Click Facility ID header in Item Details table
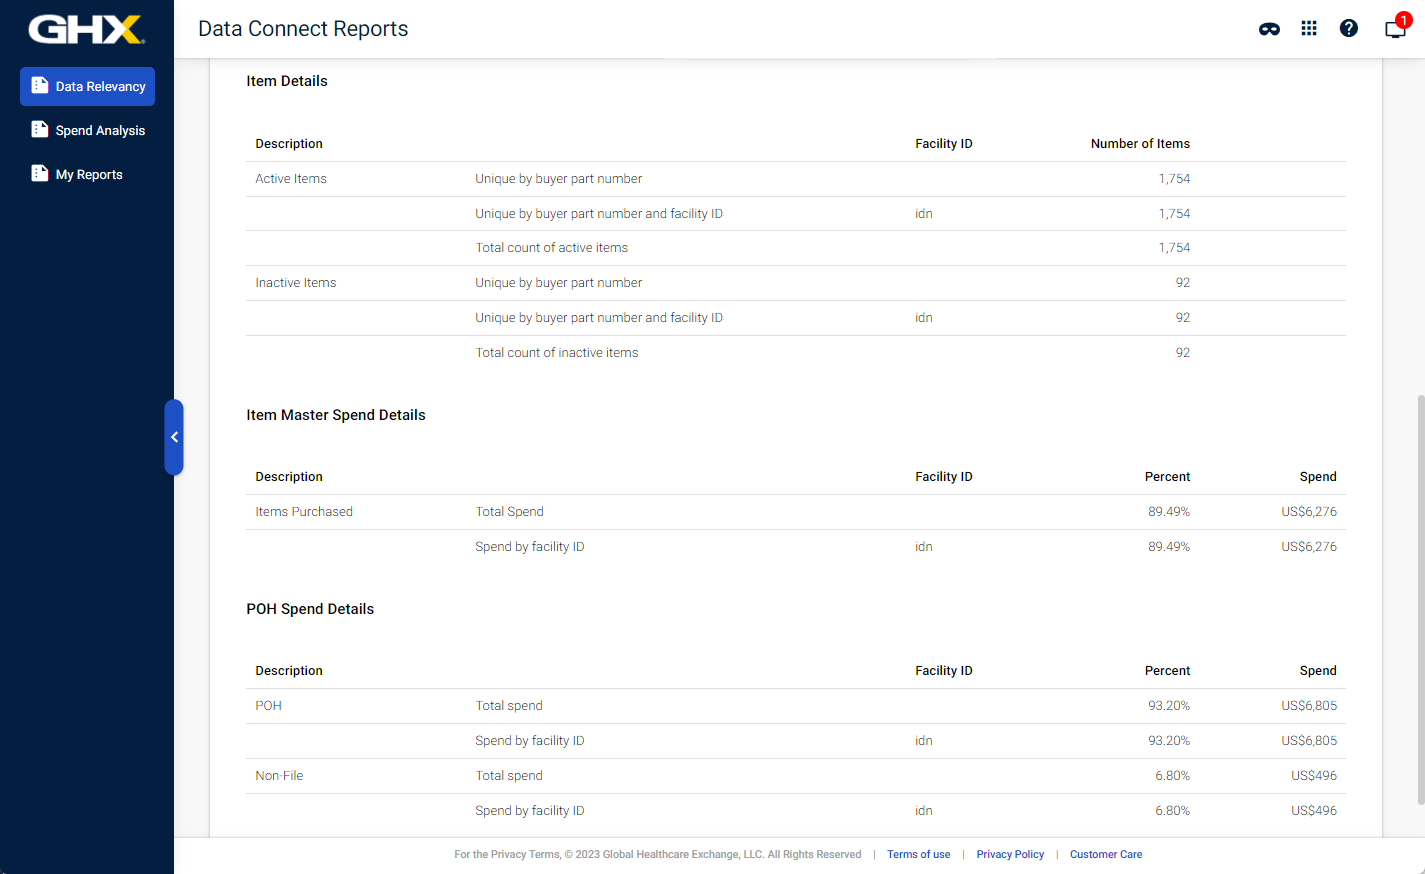Viewport: 1425px width, 874px height. coord(943,144)
